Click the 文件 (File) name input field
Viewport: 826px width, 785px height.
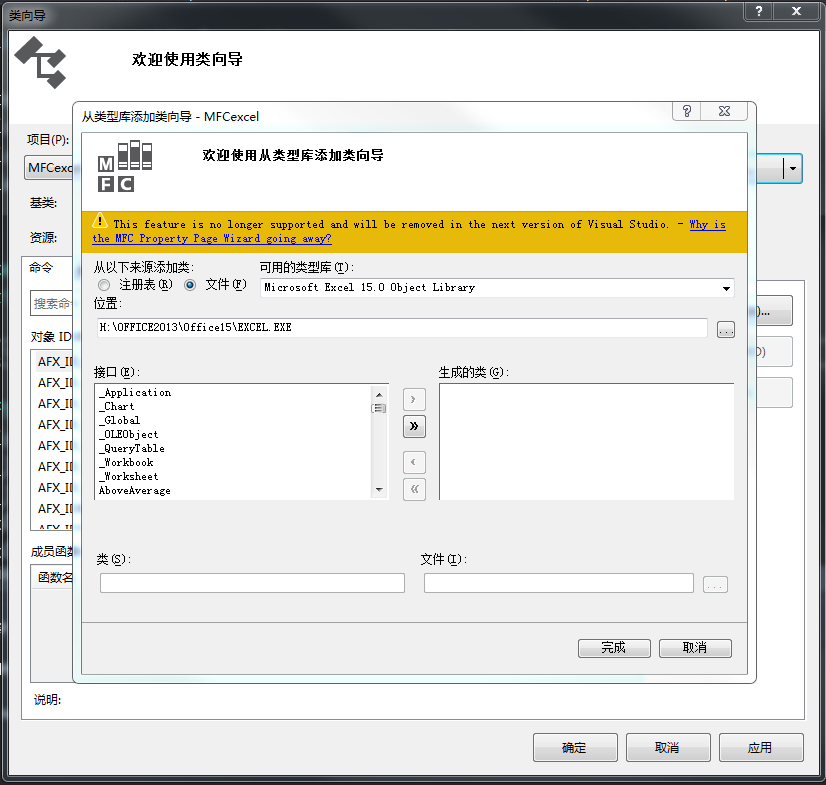558,583
